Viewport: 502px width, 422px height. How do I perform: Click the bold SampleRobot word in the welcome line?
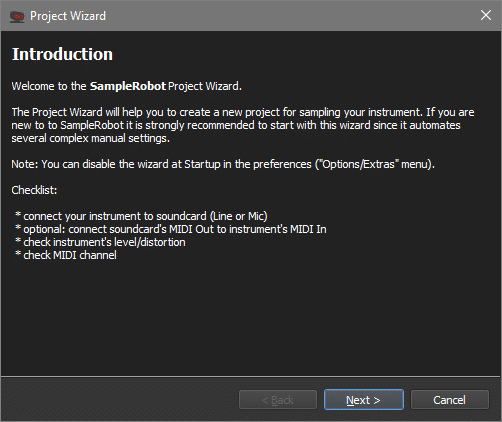128,86
